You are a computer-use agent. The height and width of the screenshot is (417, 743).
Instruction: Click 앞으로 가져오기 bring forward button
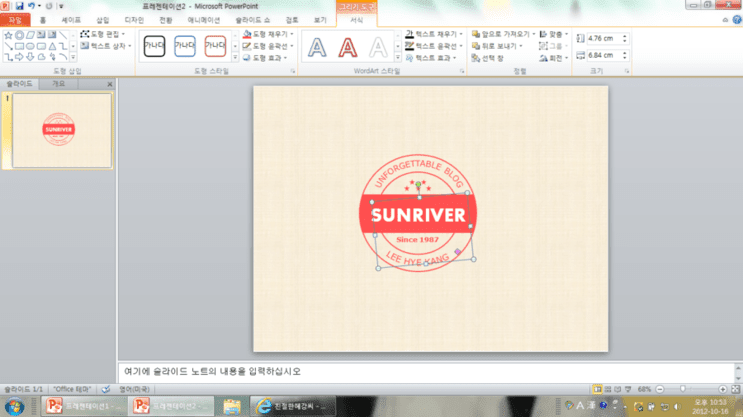[x=501, y=34]
